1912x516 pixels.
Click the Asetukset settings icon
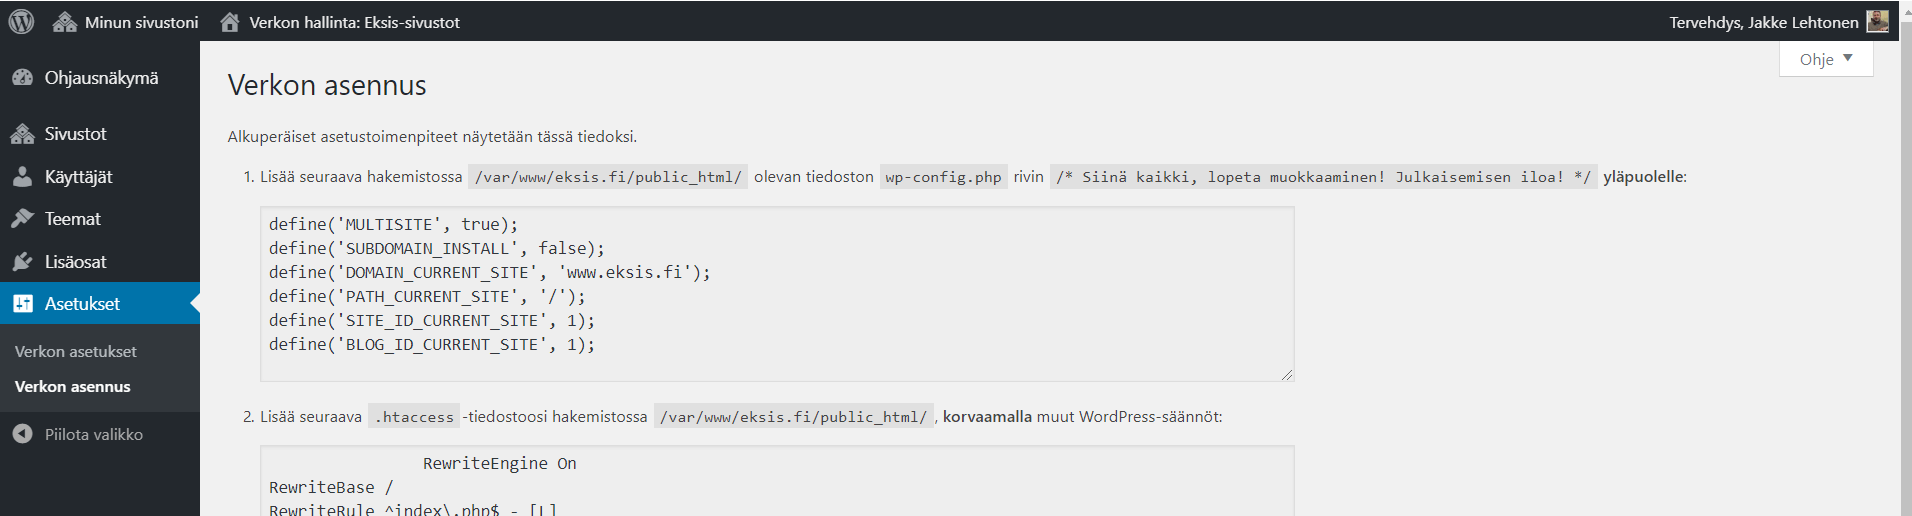tap(22, 304)
